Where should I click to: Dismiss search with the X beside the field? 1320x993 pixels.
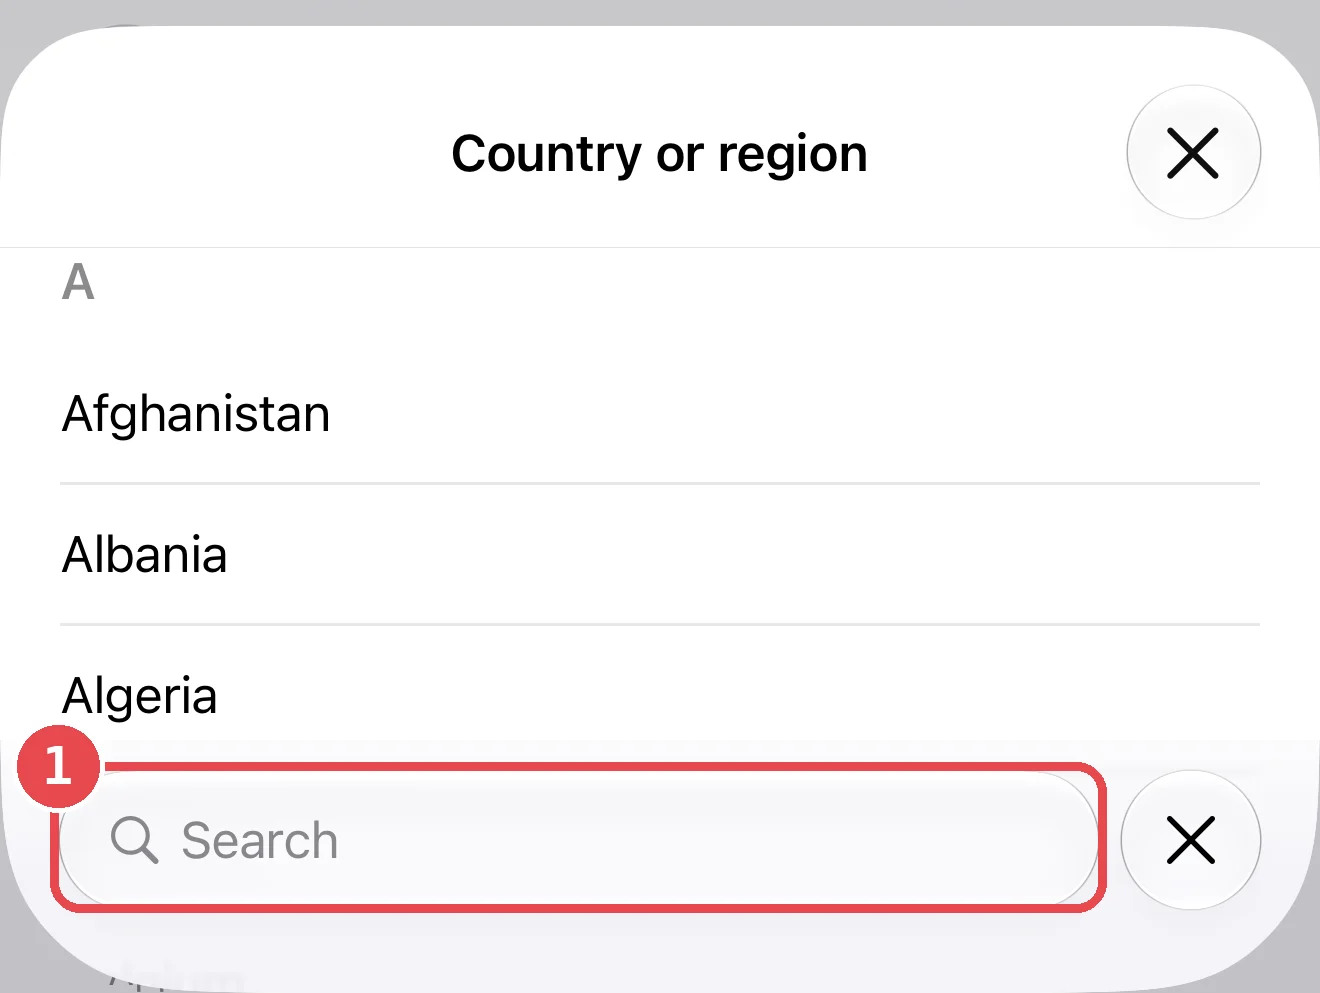[1191, 840]
